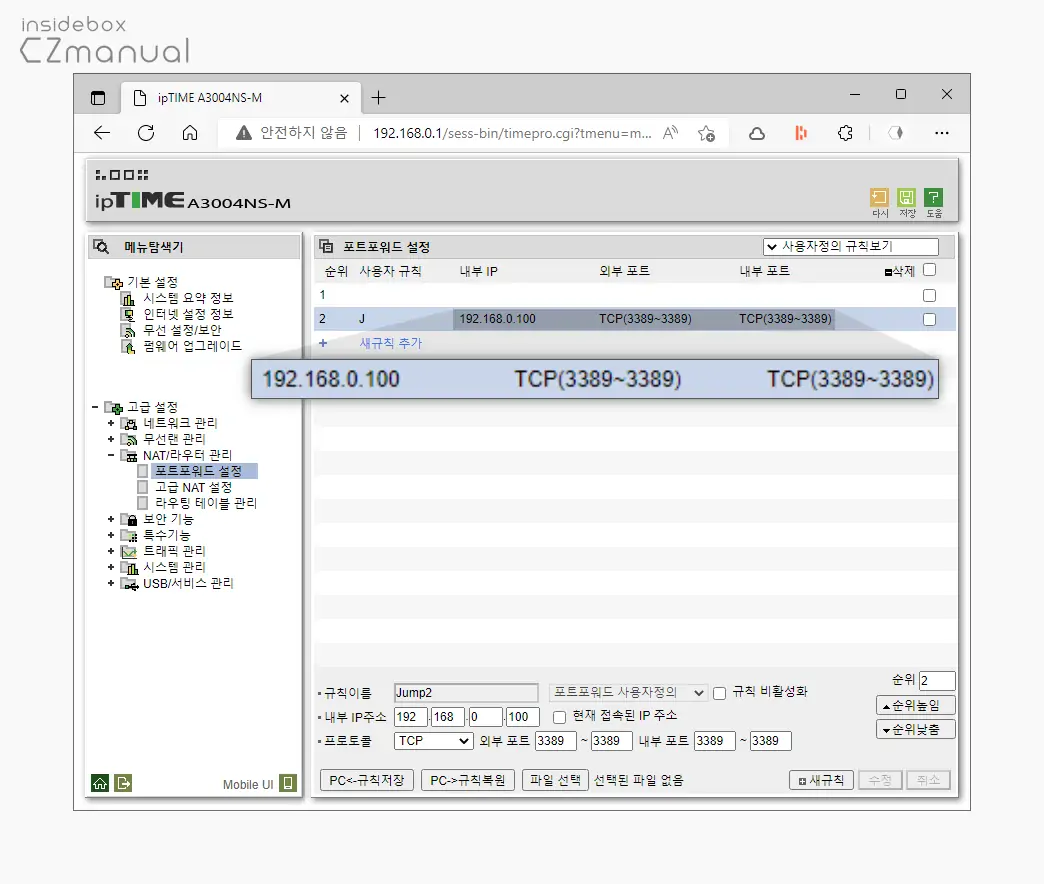Expand the 특수기능 node
The image size is (1044, 884).
click(x=111, y=535)
